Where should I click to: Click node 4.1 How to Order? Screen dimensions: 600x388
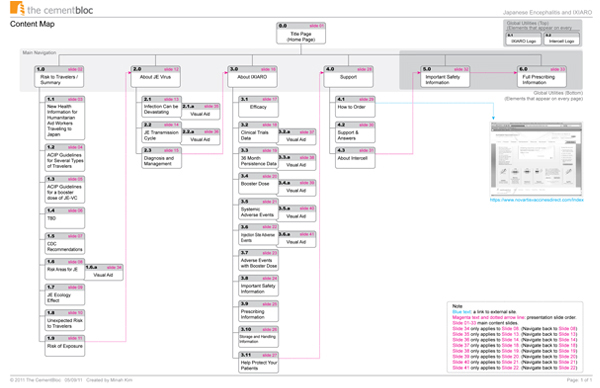pos(355,107)
